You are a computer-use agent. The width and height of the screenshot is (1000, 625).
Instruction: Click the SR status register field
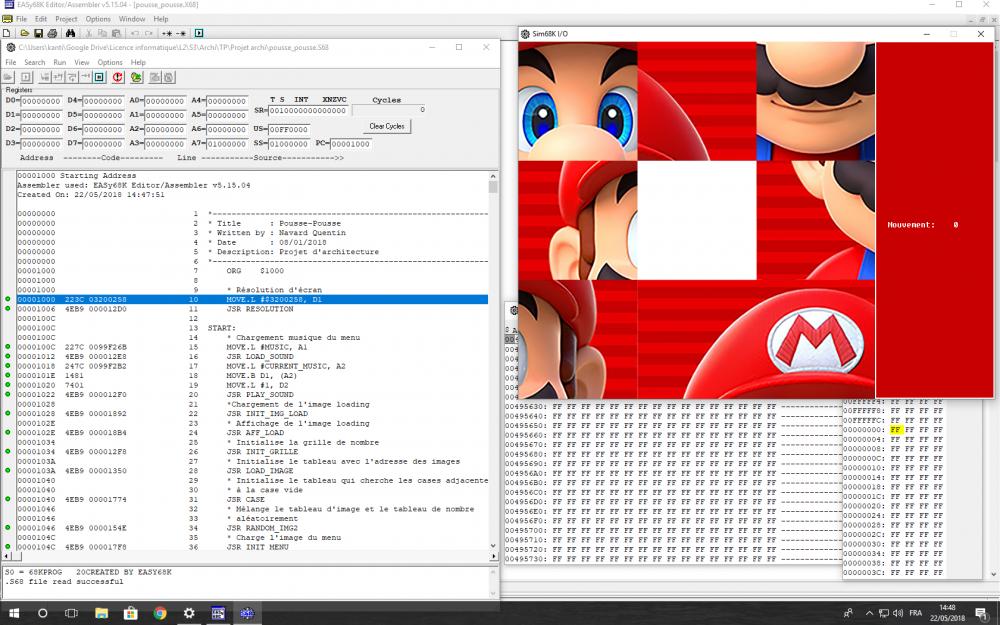click(308, 110)
